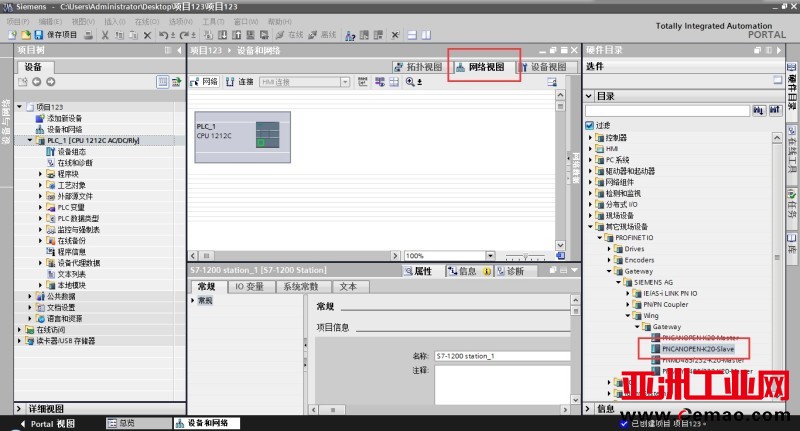
Task: Click the Delete X icon beside paste
Action: [x=147, y=35]
